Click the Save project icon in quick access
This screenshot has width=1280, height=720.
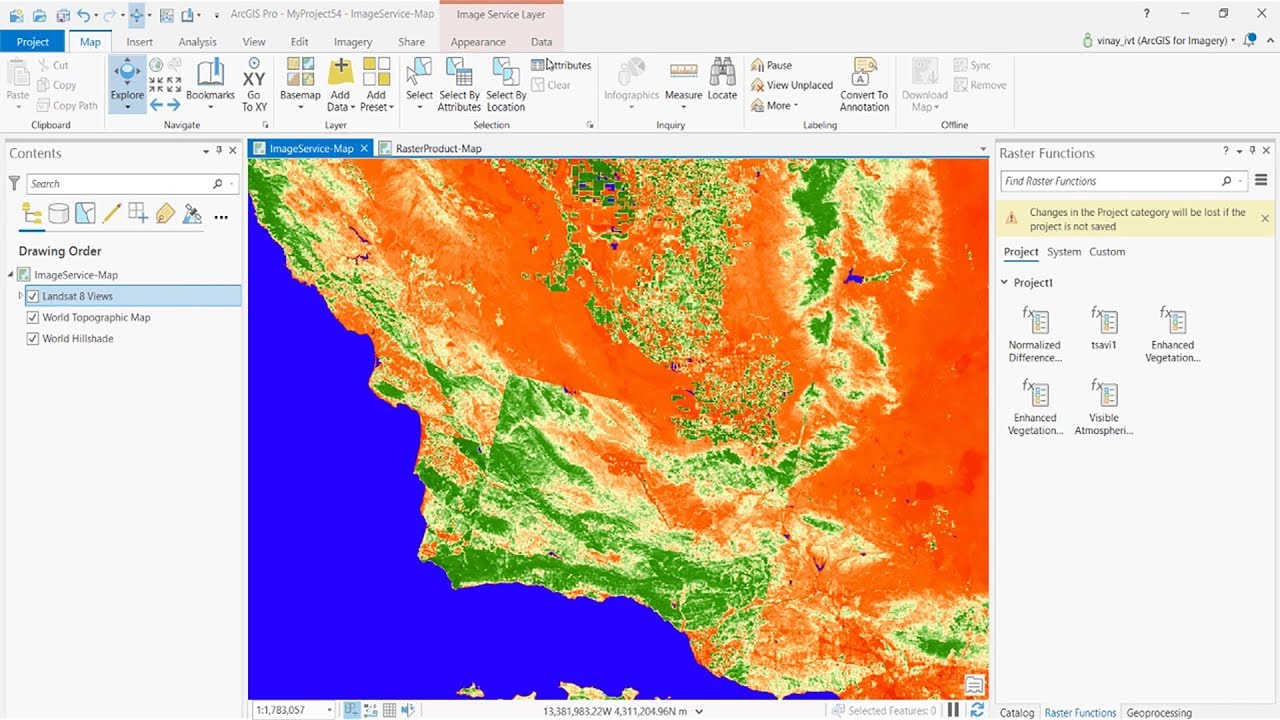click(x=62, y=15)
